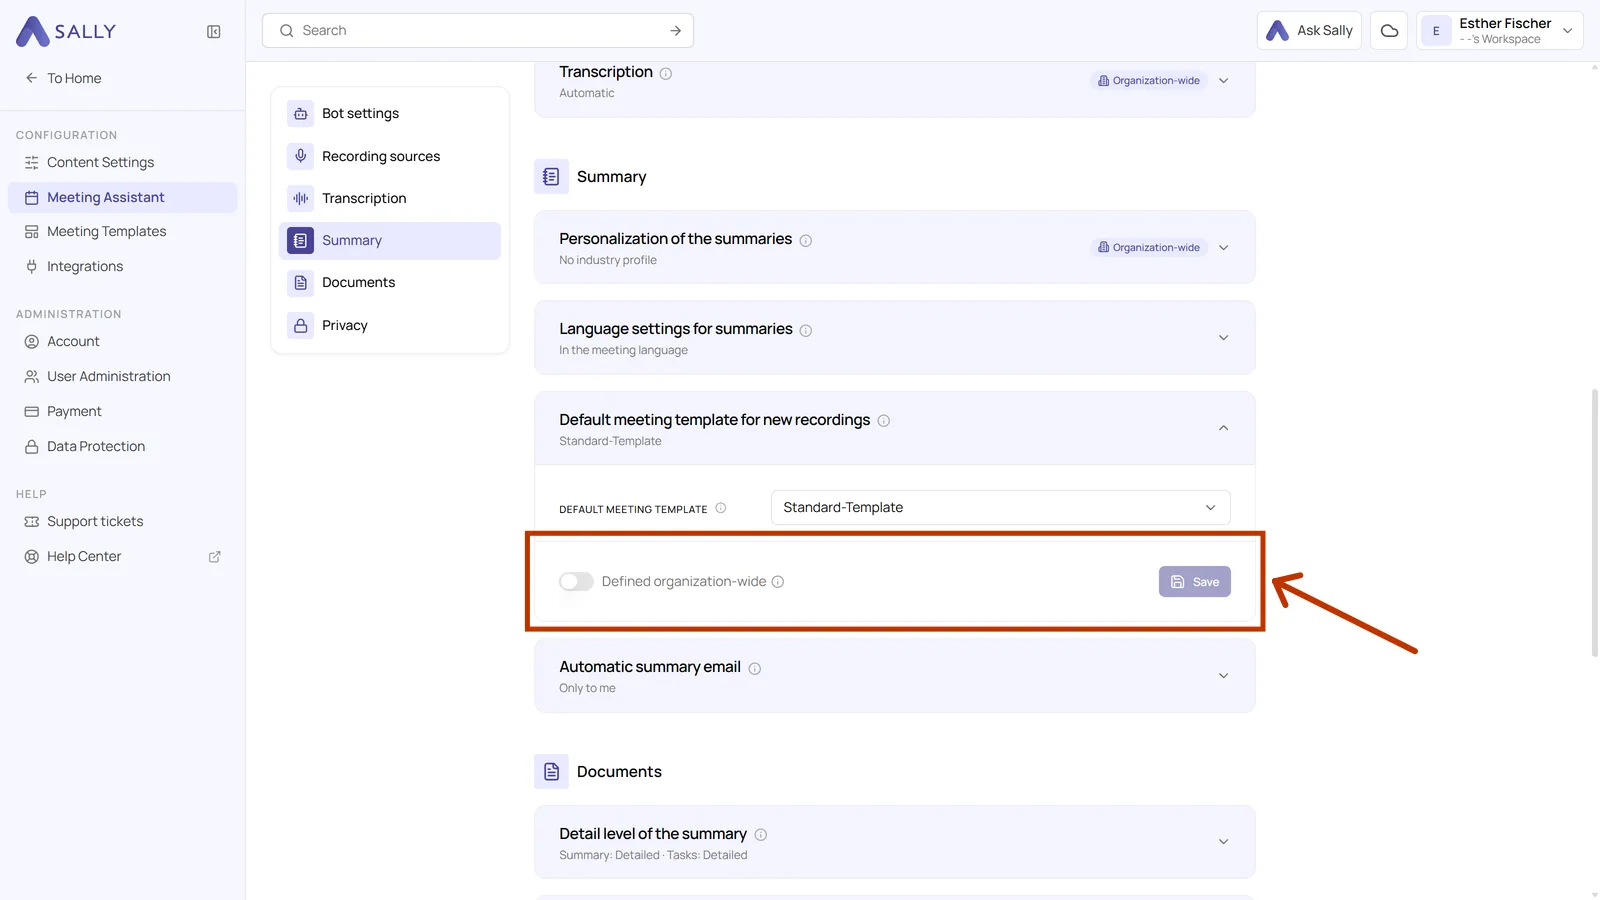Click the Ask Sally button
The height and width of the screenshot is (900, 1600).
[x=1309, y=31]
